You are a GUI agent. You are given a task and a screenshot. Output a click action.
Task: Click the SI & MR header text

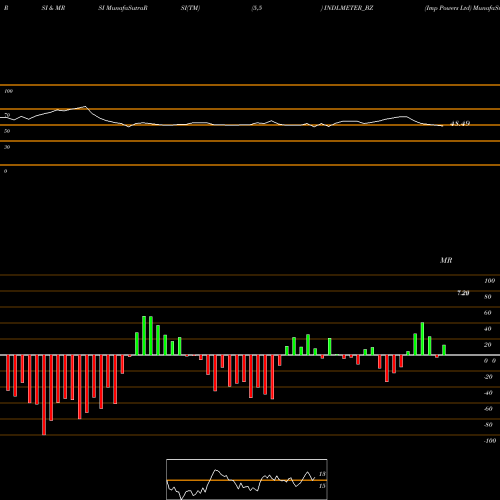(53, 8)
